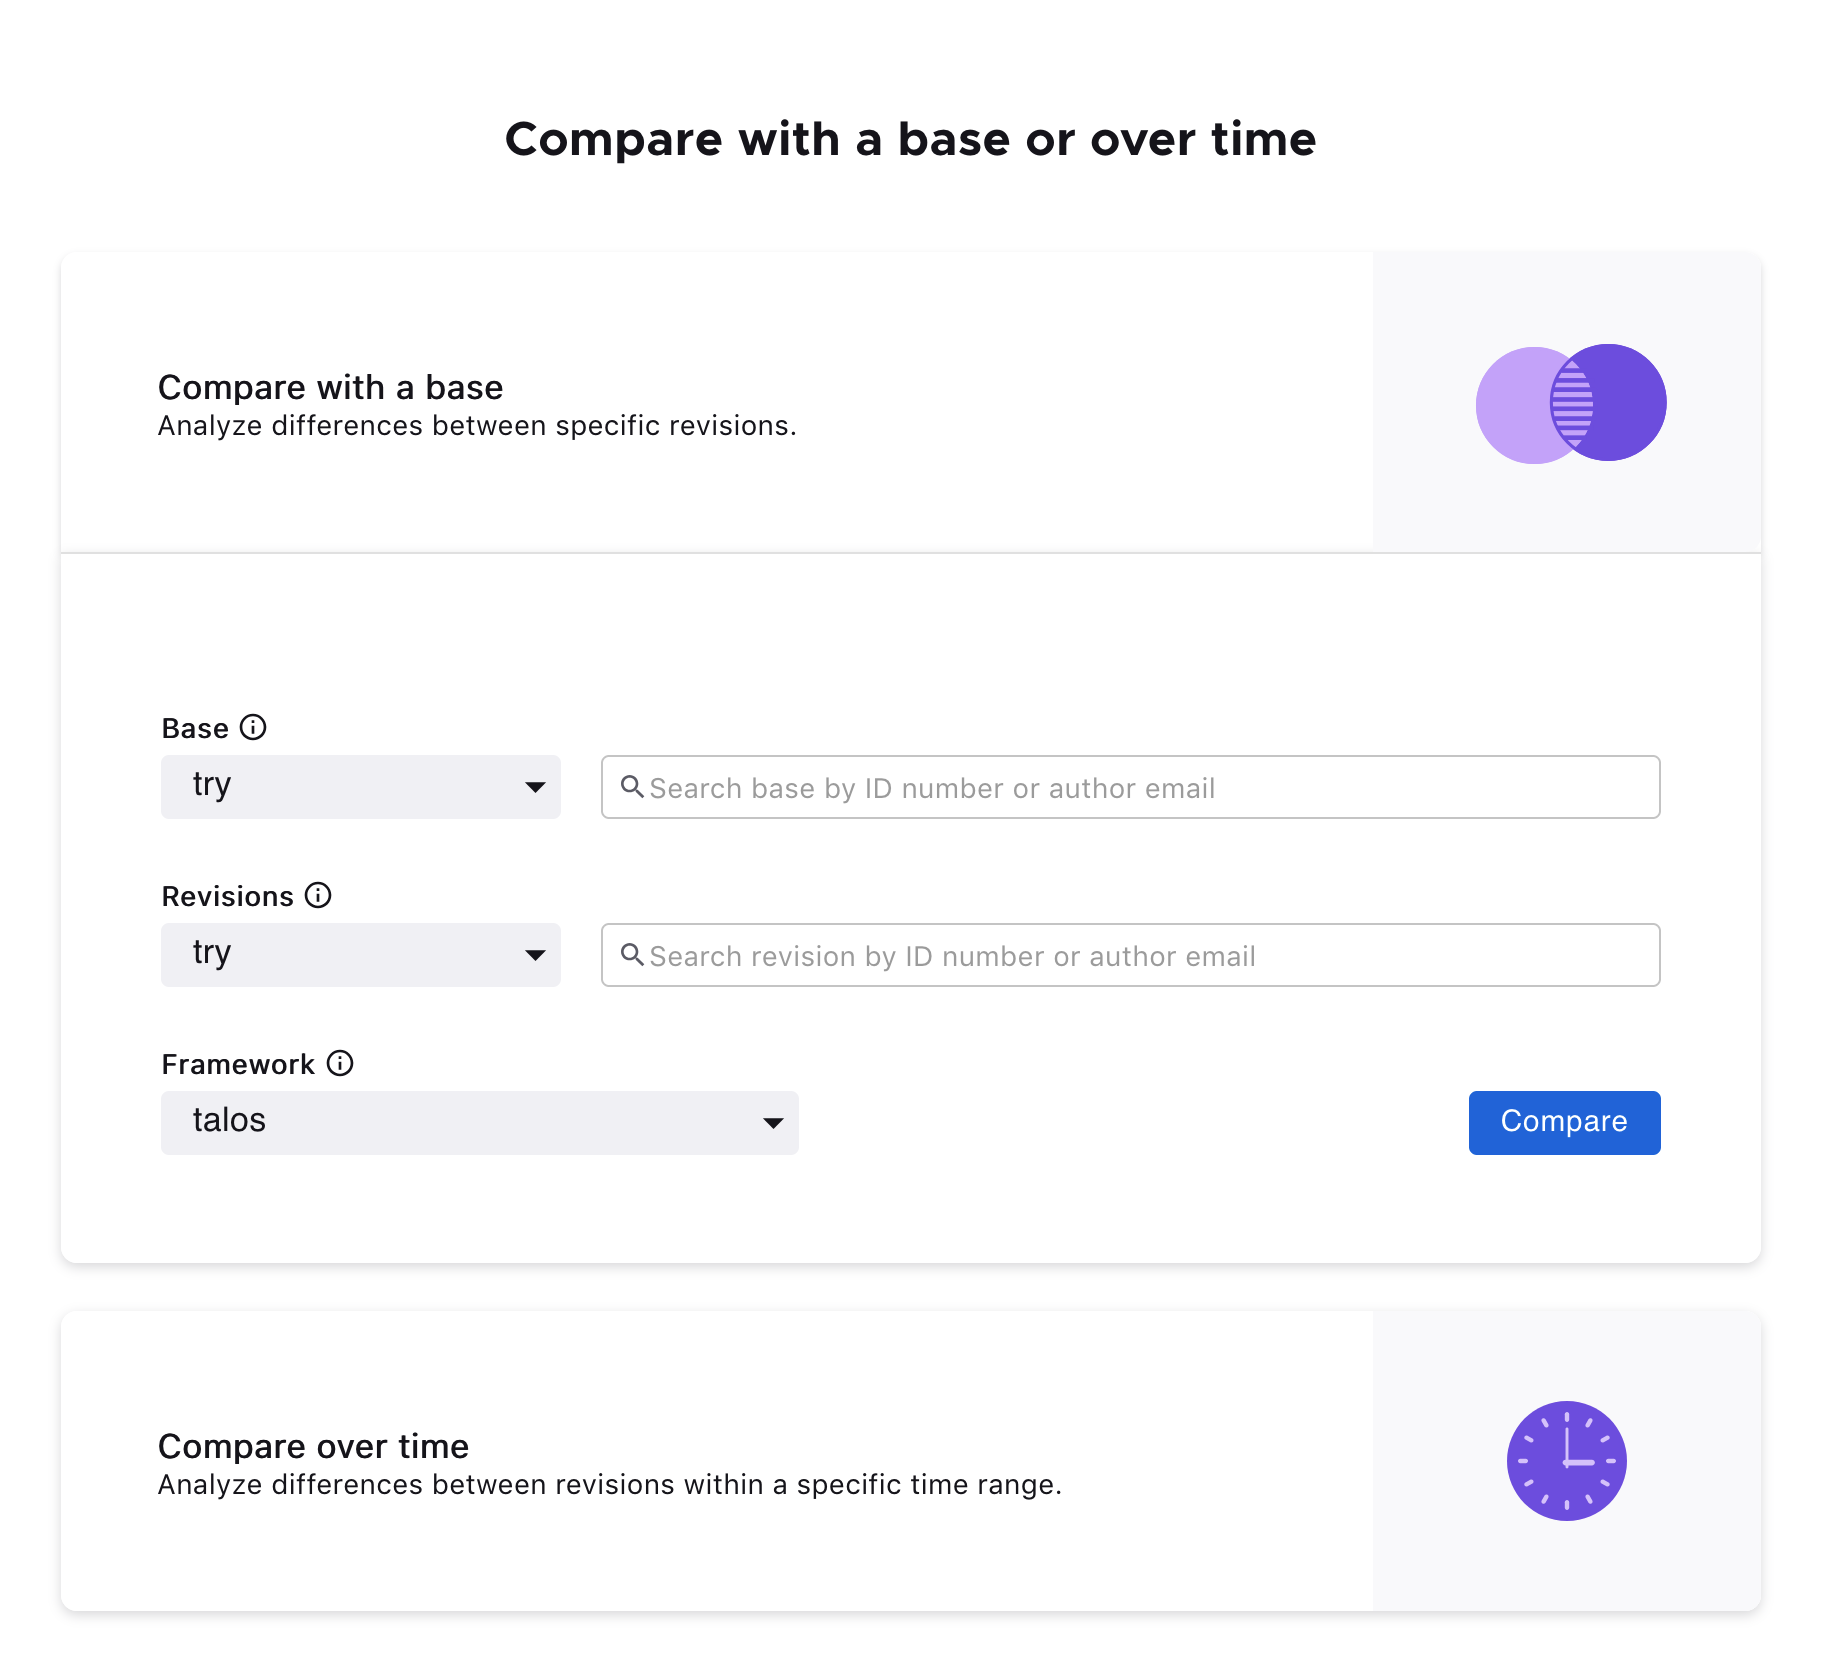Click the overlapping circles compare illustration

[1570, 403]
